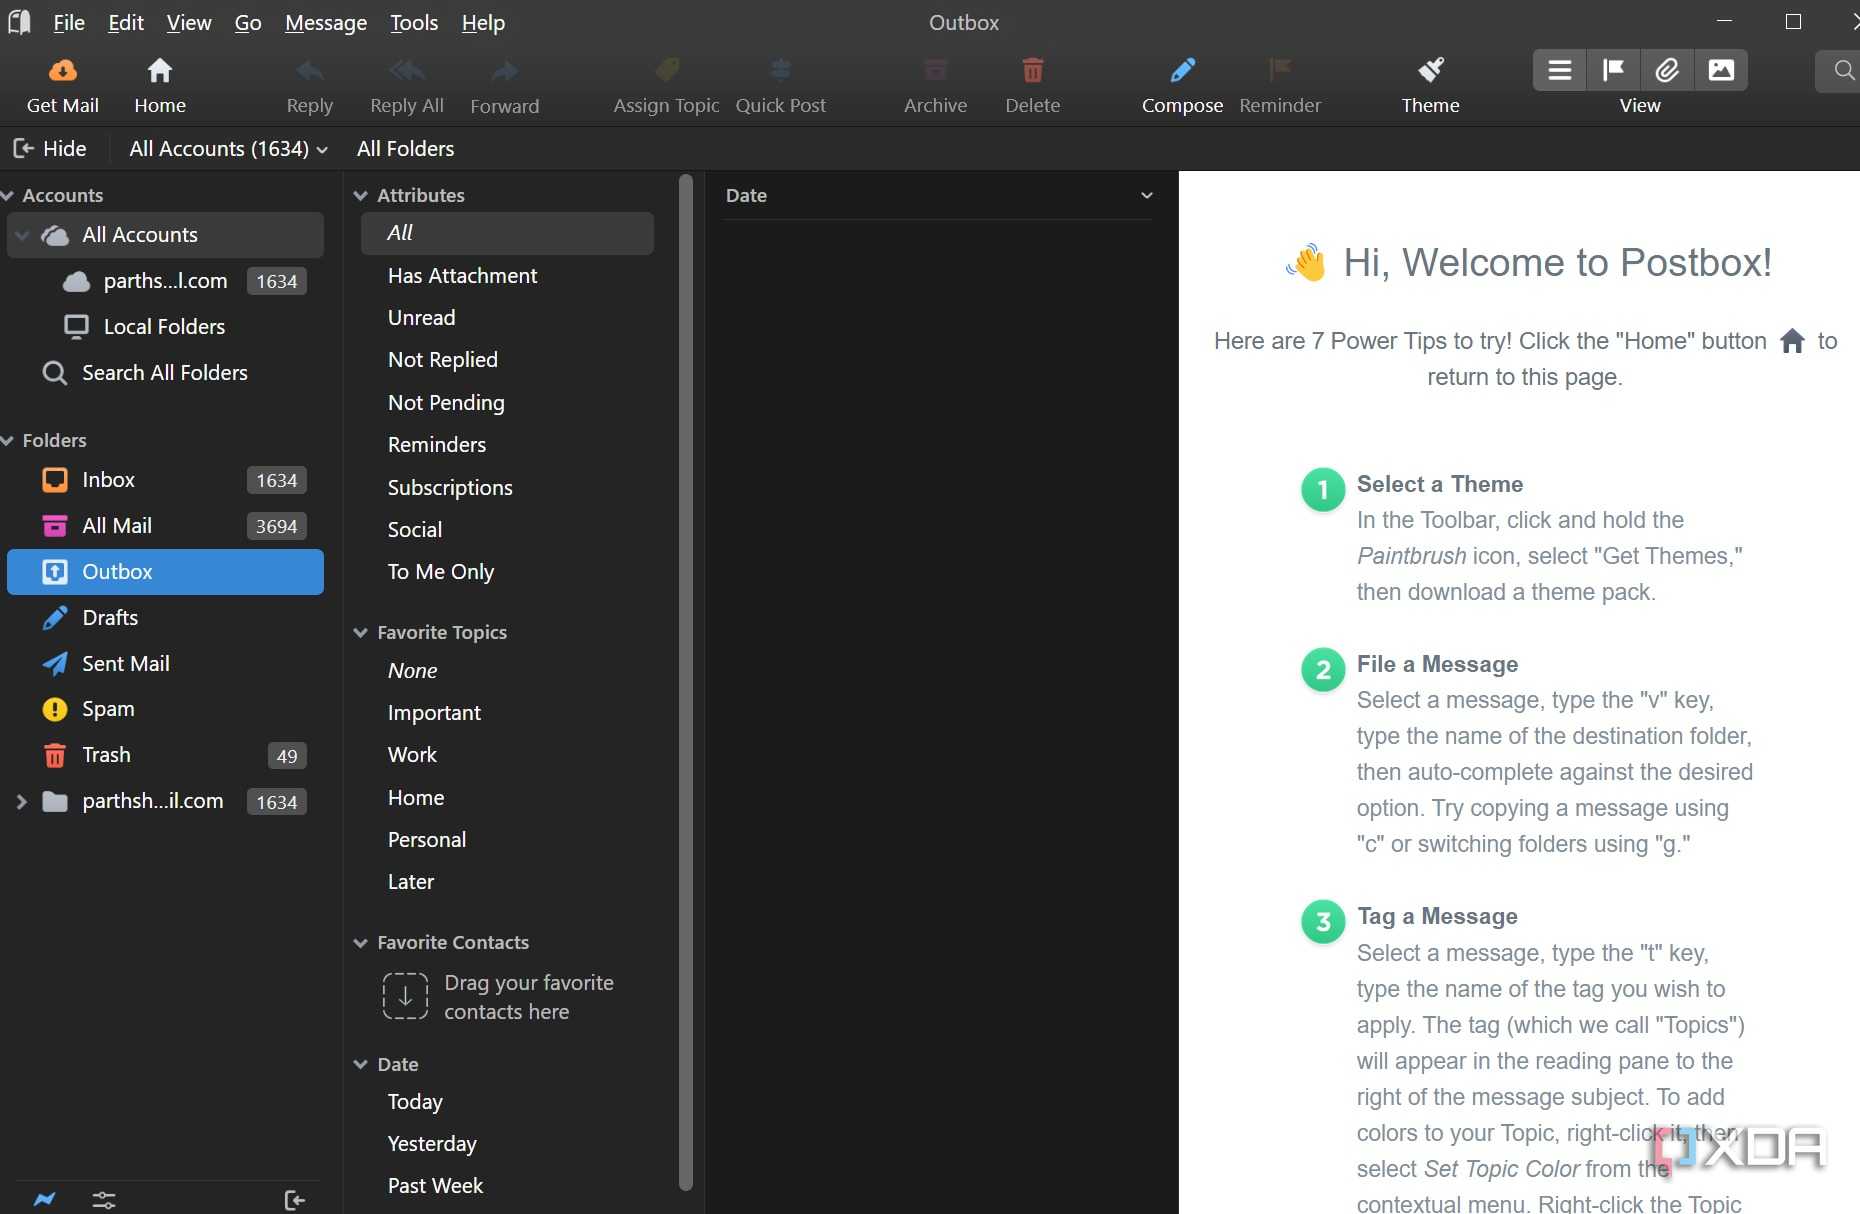Open the Edit menu
Image resolution: width=1860 pixels, height=1214 pixels.
[x=126, y=22]
